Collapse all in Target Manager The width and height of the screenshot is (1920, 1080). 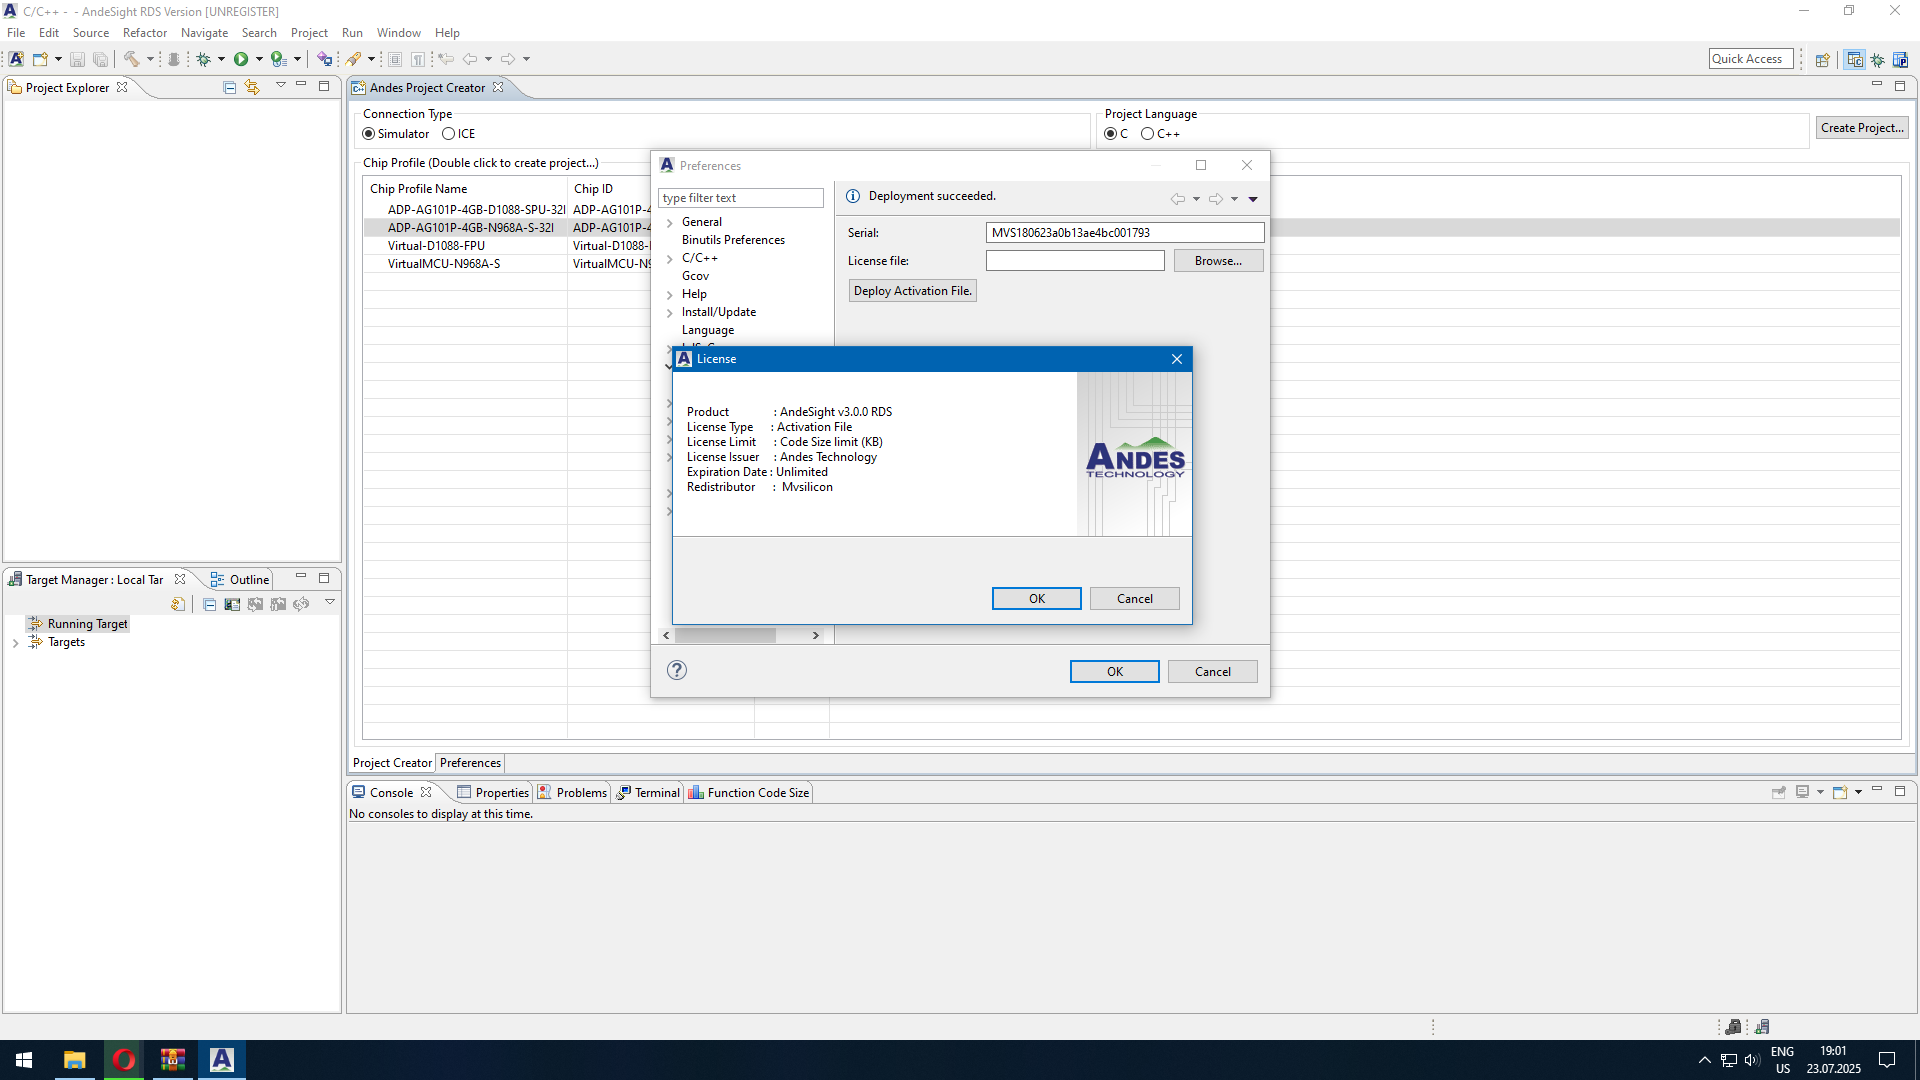pyautogui.click(x=209, y=604)
